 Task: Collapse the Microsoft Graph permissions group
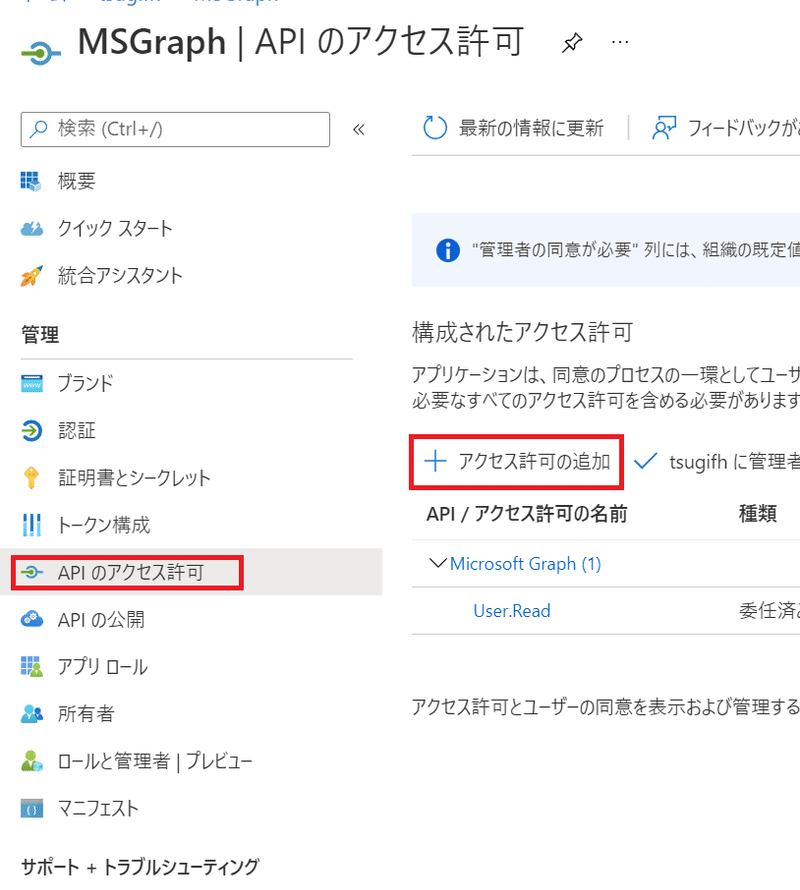click(437, 563)
